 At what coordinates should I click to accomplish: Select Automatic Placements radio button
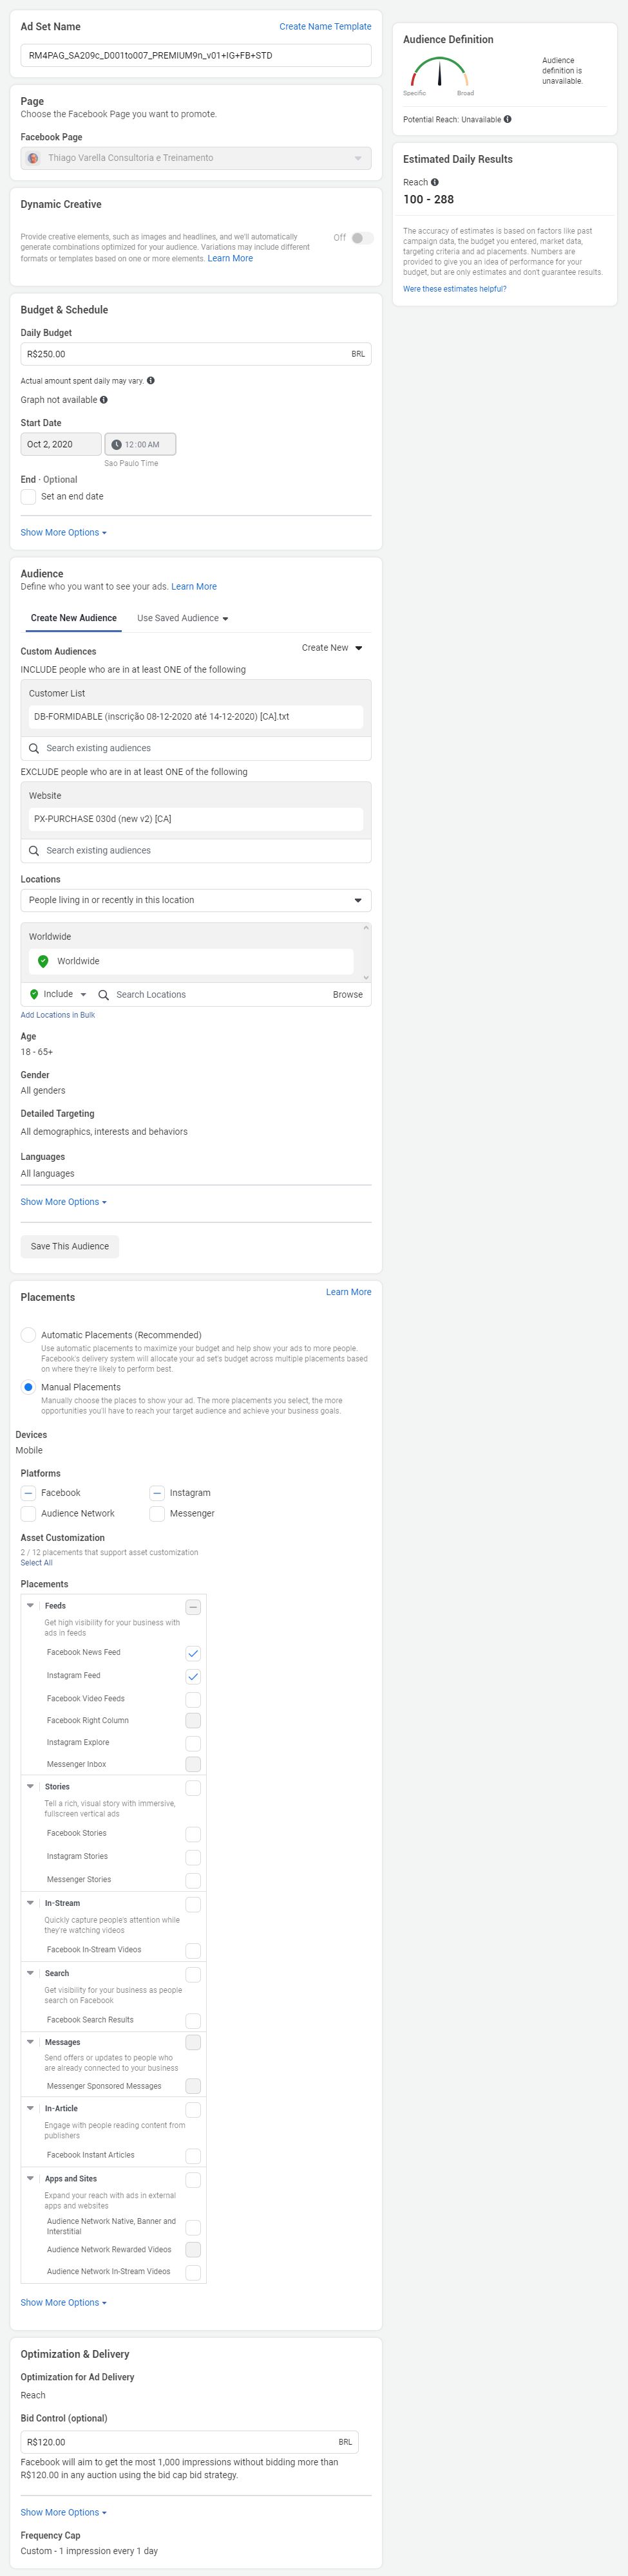click(x=28, y=1335)
